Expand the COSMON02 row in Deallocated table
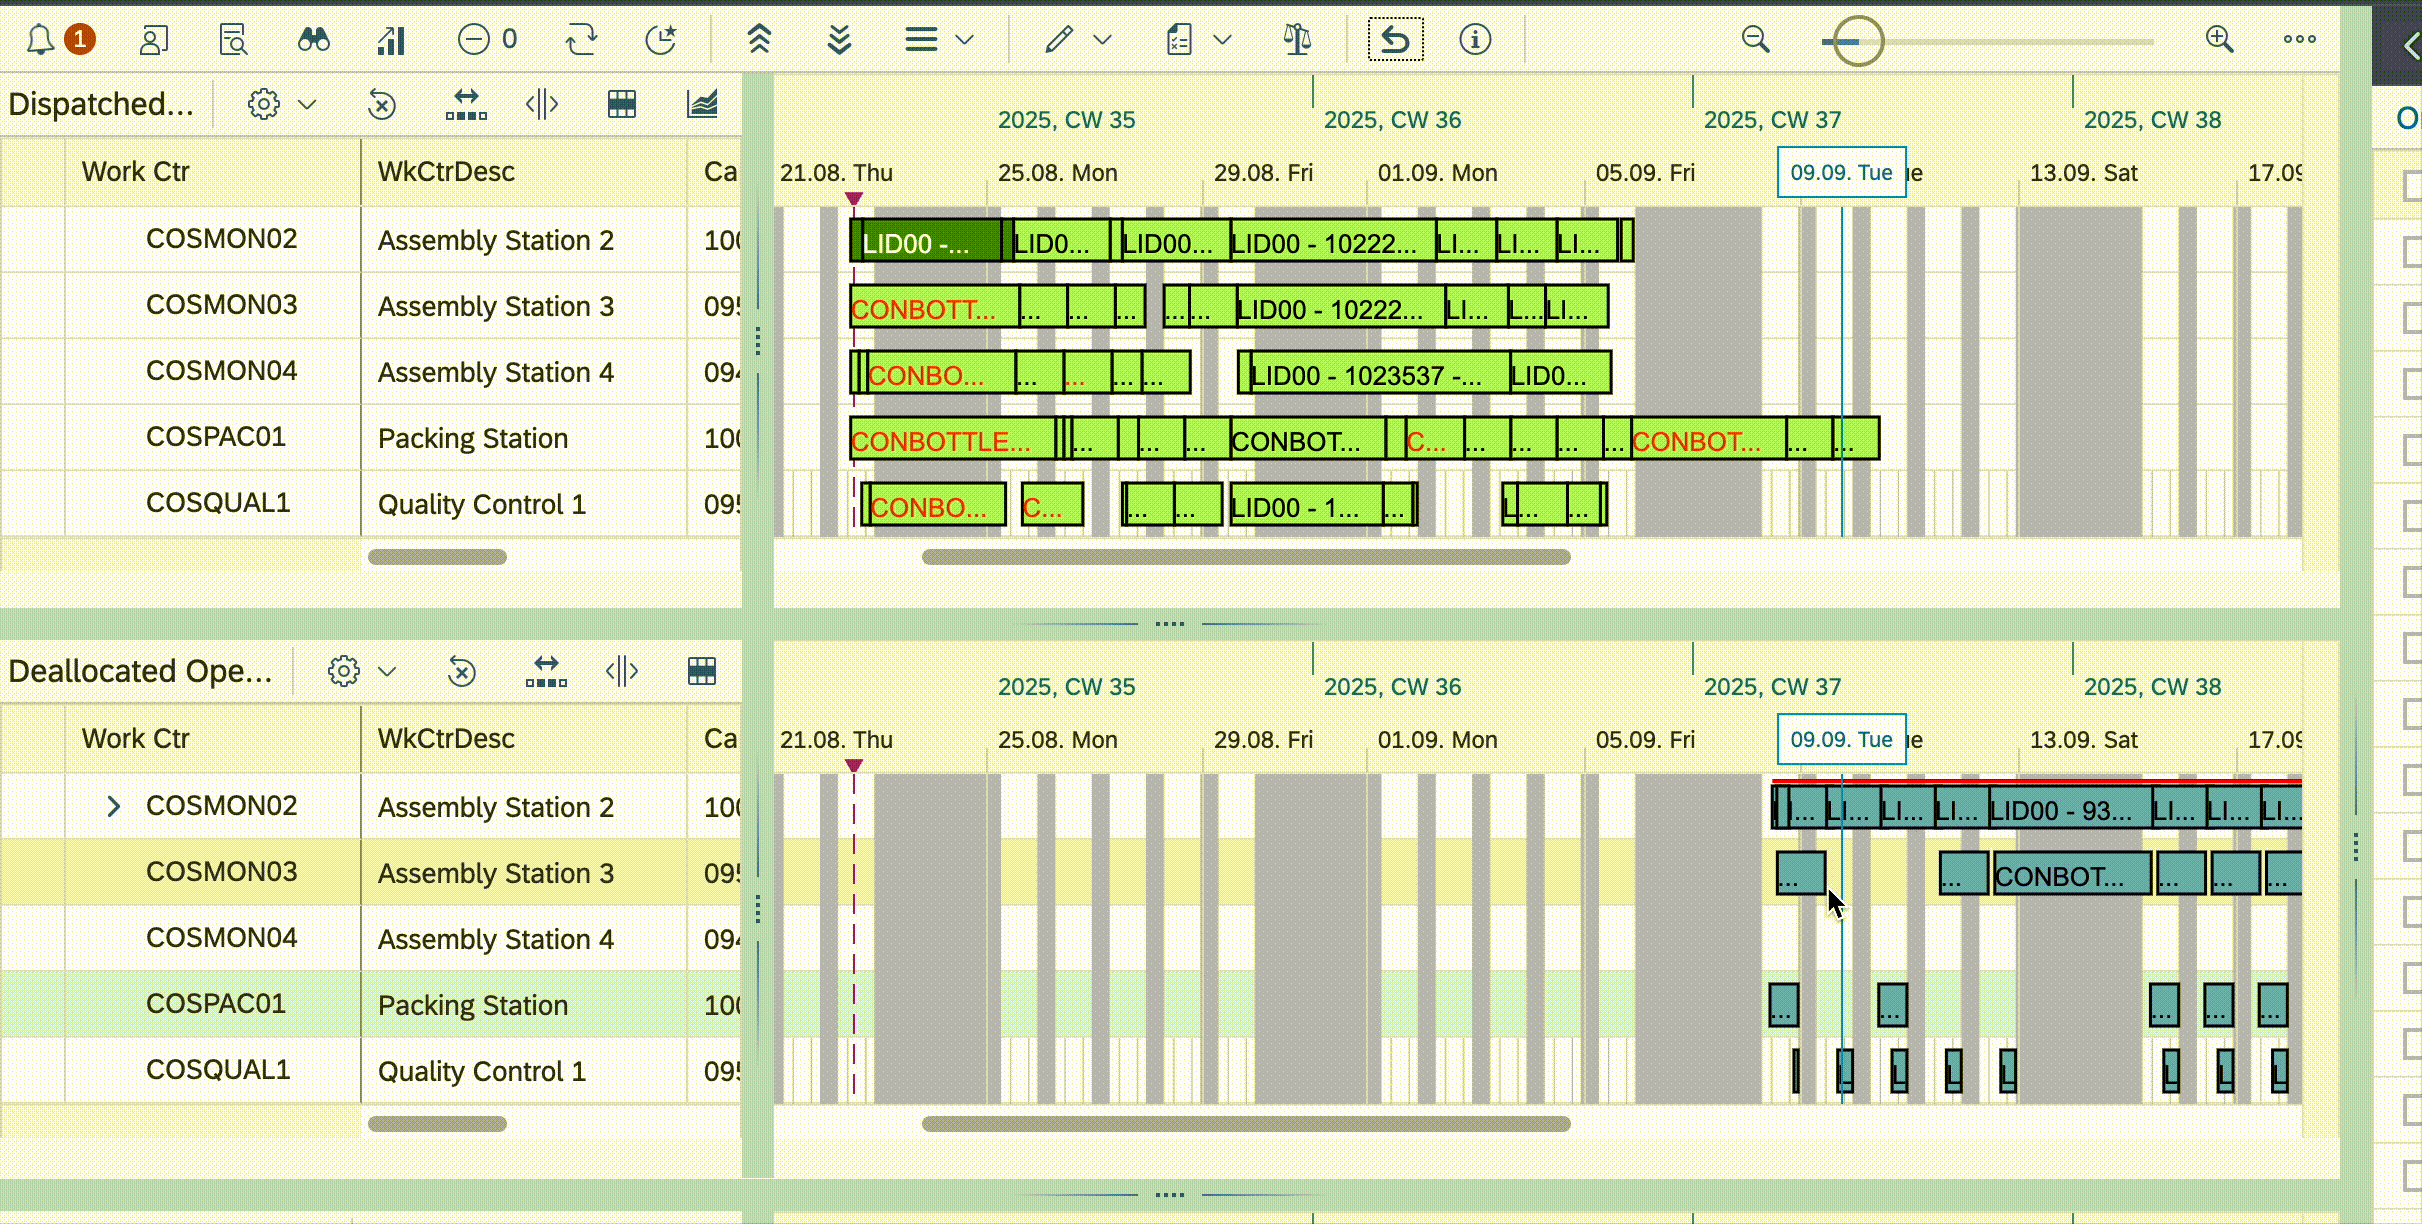Screen dimensions: 2422x1224 point(113,806)
